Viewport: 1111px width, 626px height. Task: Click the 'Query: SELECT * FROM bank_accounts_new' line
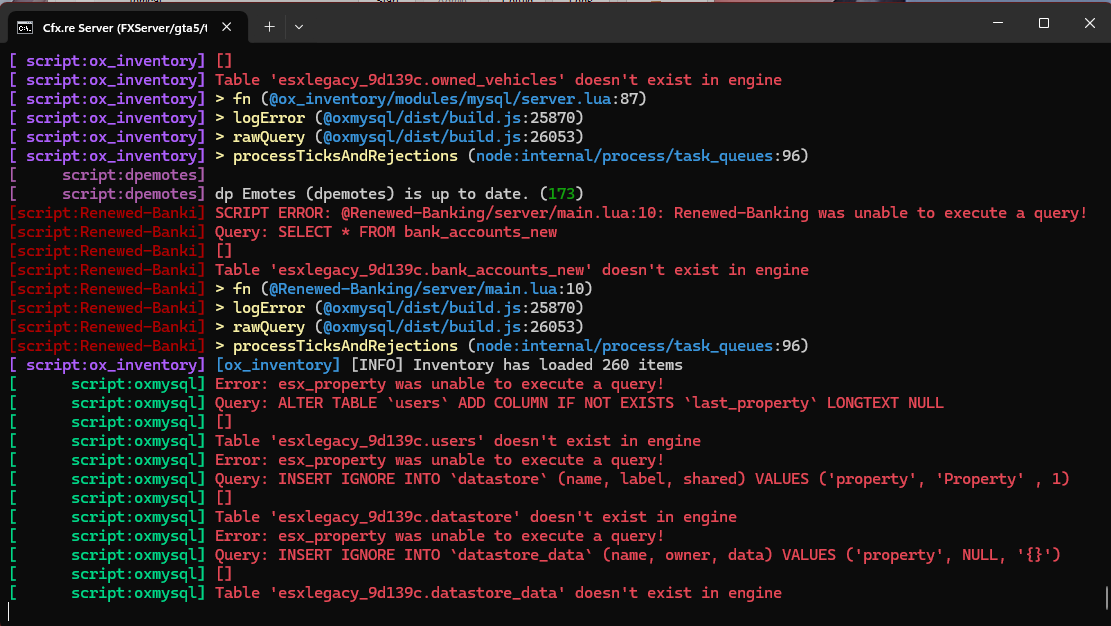[386, 232]
